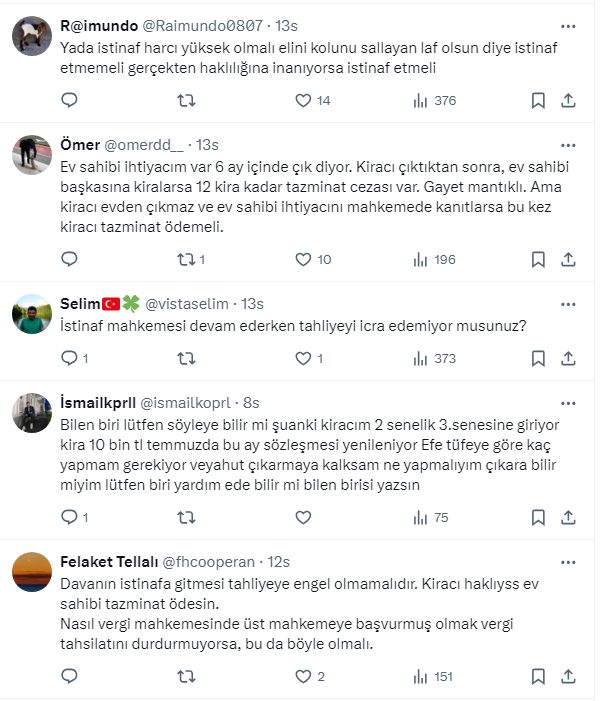Bookmark Ömer's tweet
The width and height of the screenshot is (605, 701).
(538, 259)
